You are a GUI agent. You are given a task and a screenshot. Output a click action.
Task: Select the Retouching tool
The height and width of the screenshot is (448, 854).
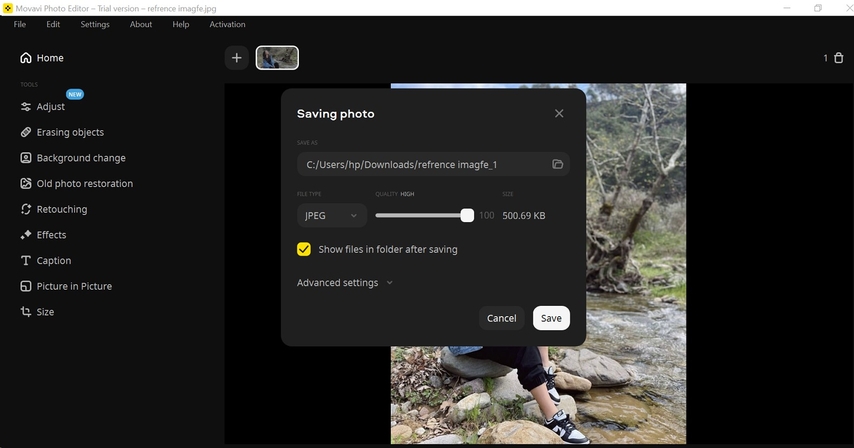tap(53, 209)
